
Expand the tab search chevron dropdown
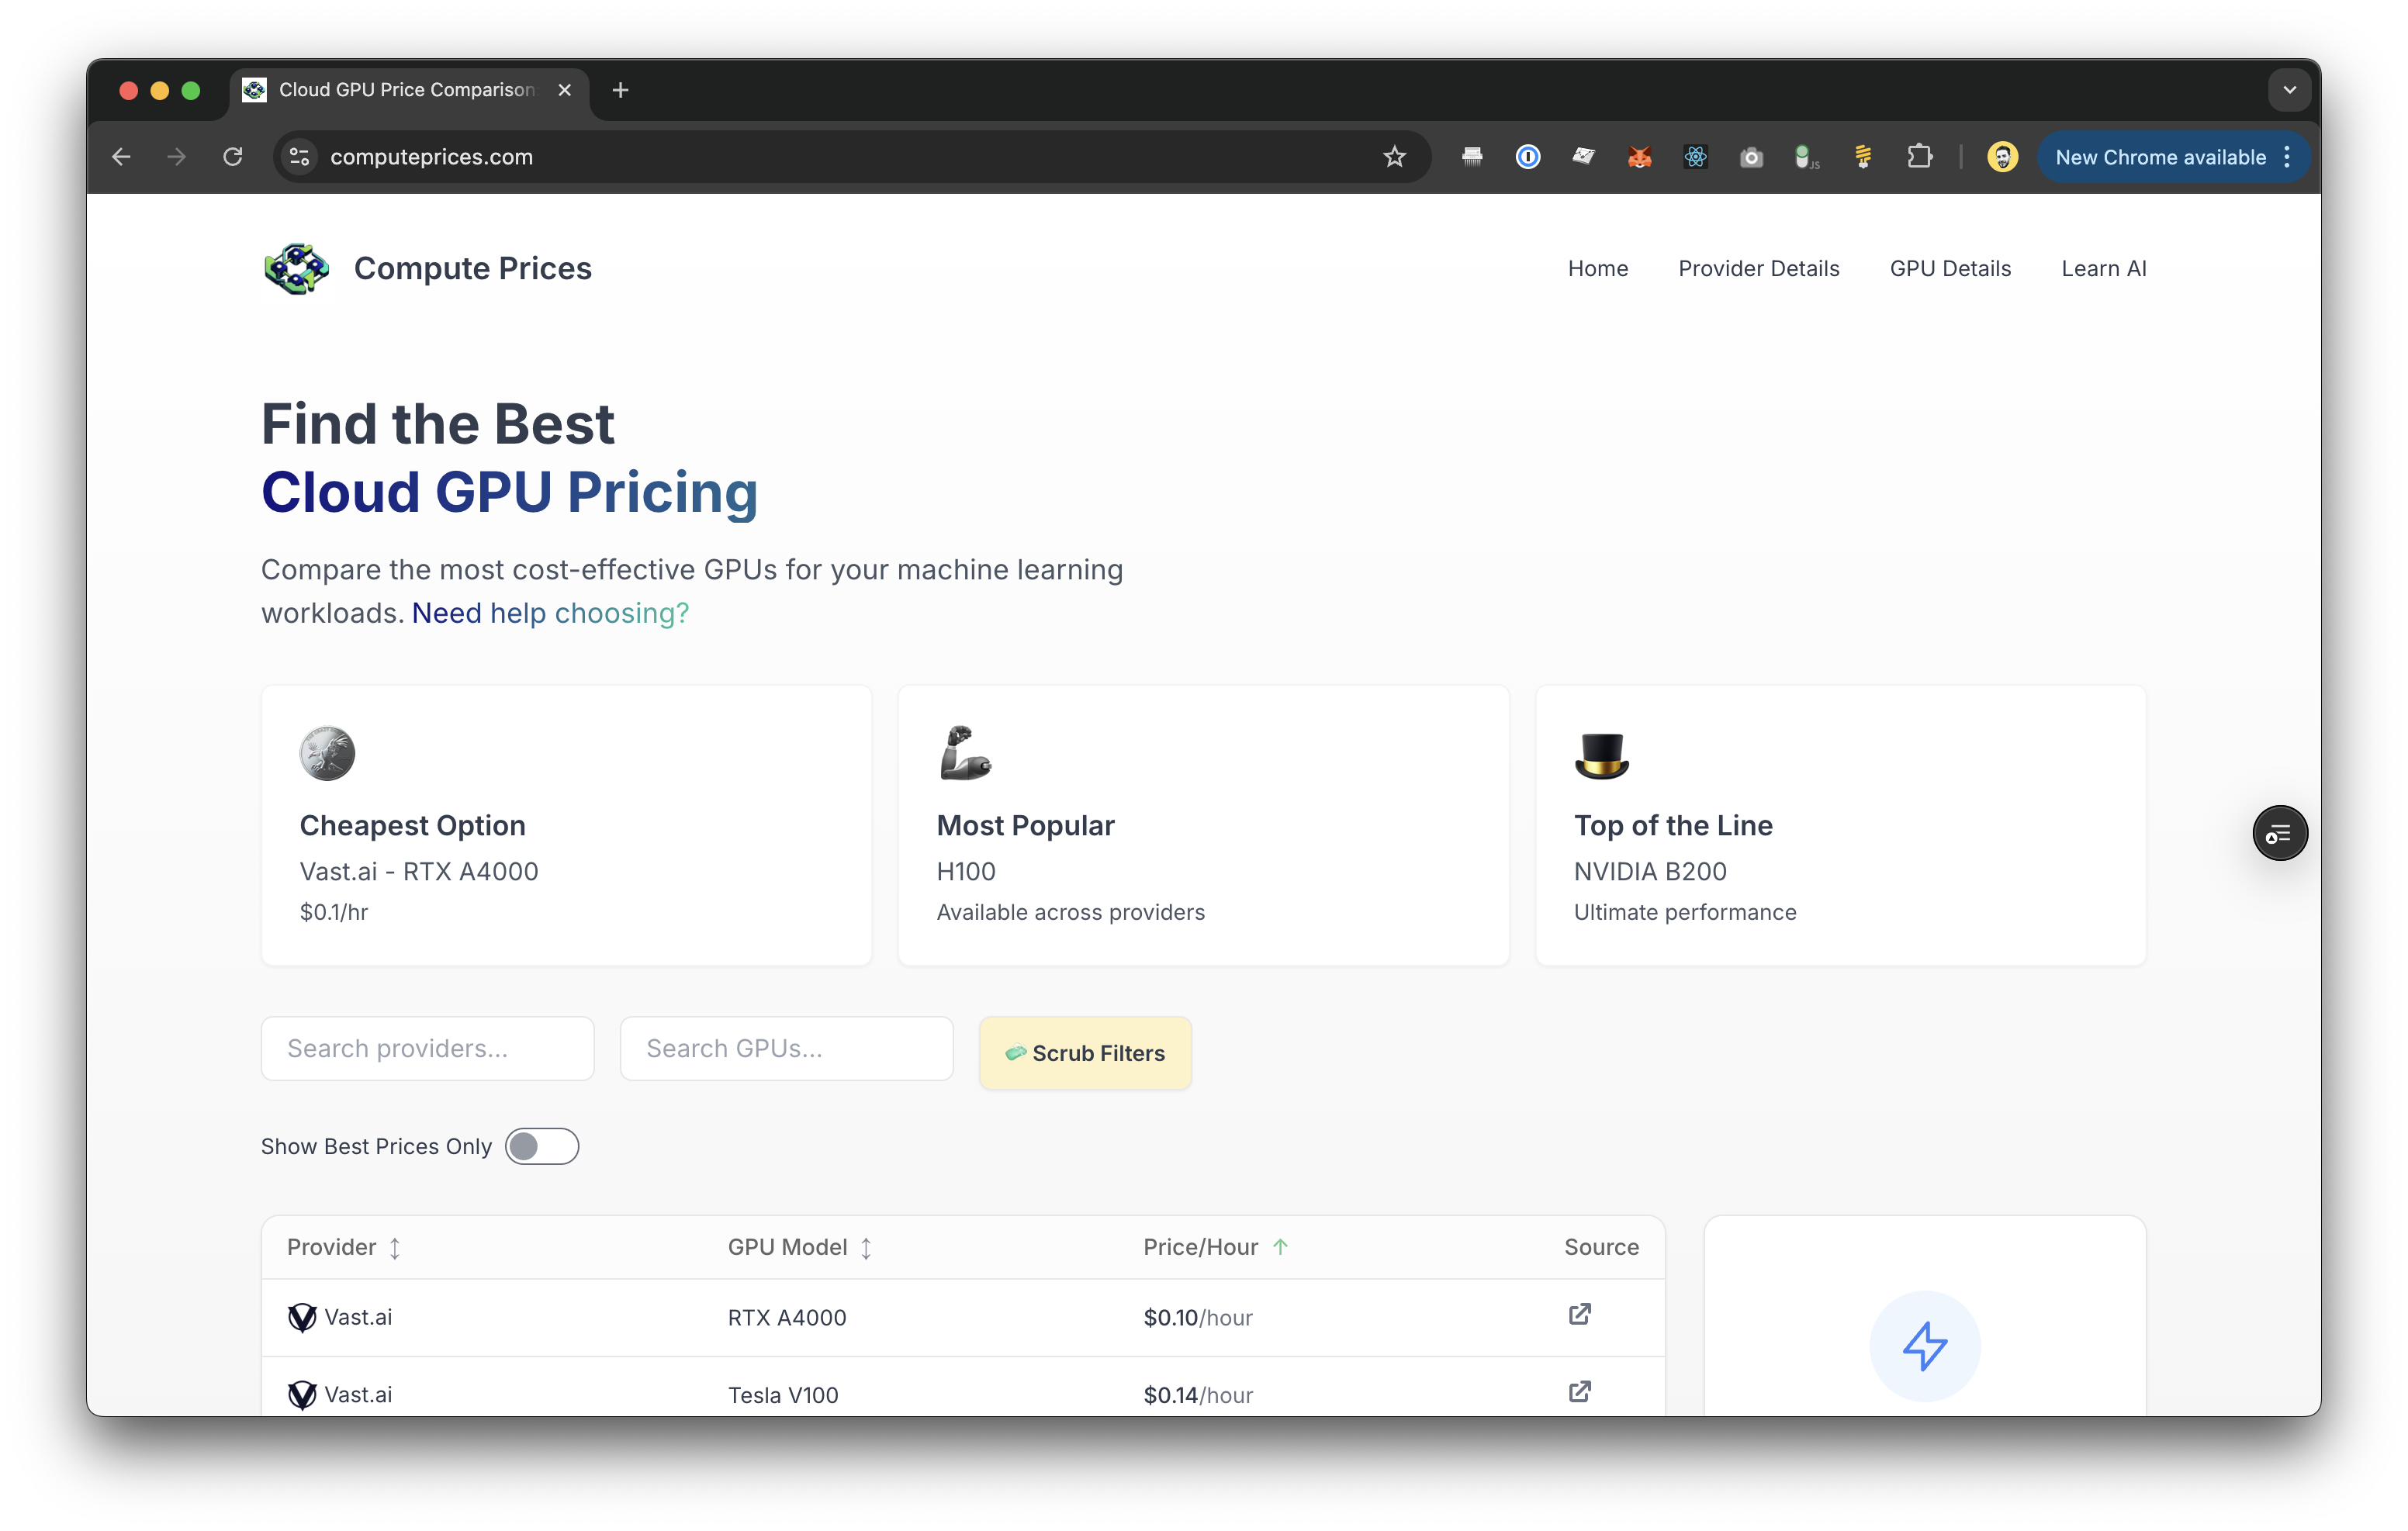tap(2289, 90)
